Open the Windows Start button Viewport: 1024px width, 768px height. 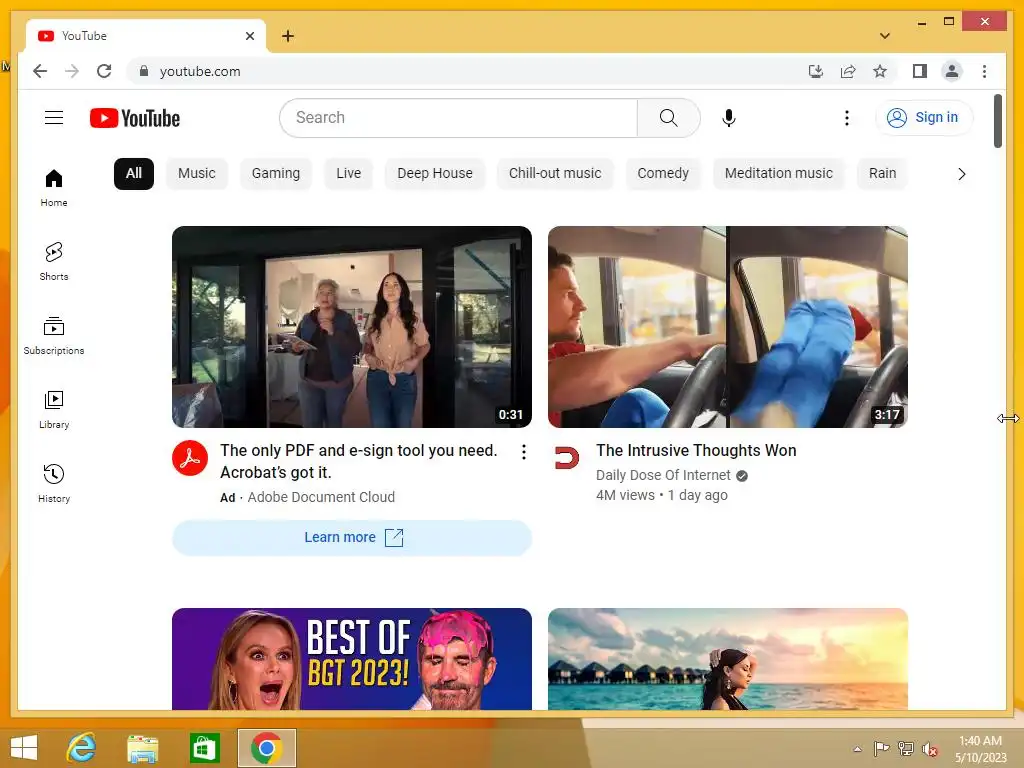[24, 748]
